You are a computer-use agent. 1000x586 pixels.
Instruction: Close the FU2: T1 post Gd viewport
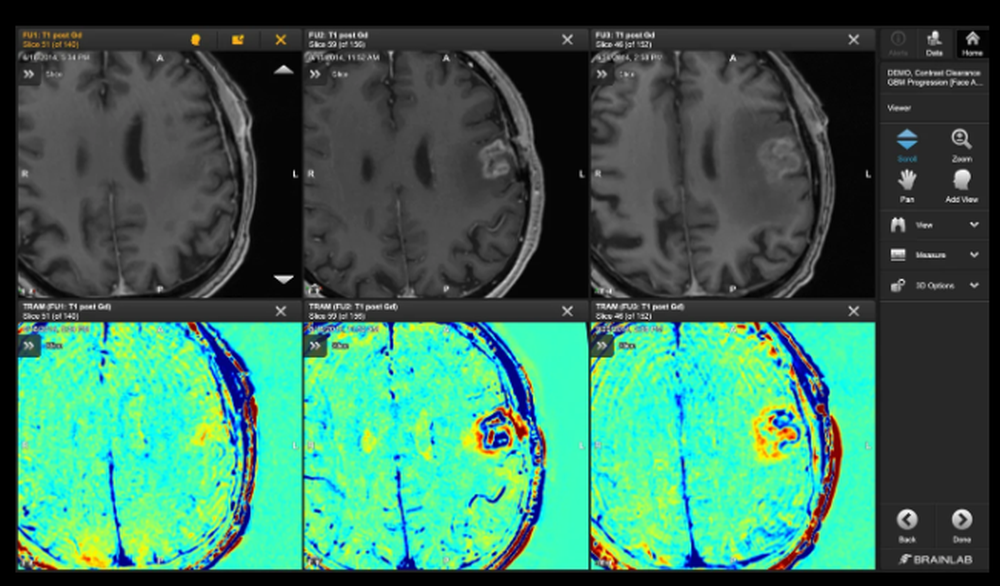pos(566,39)
